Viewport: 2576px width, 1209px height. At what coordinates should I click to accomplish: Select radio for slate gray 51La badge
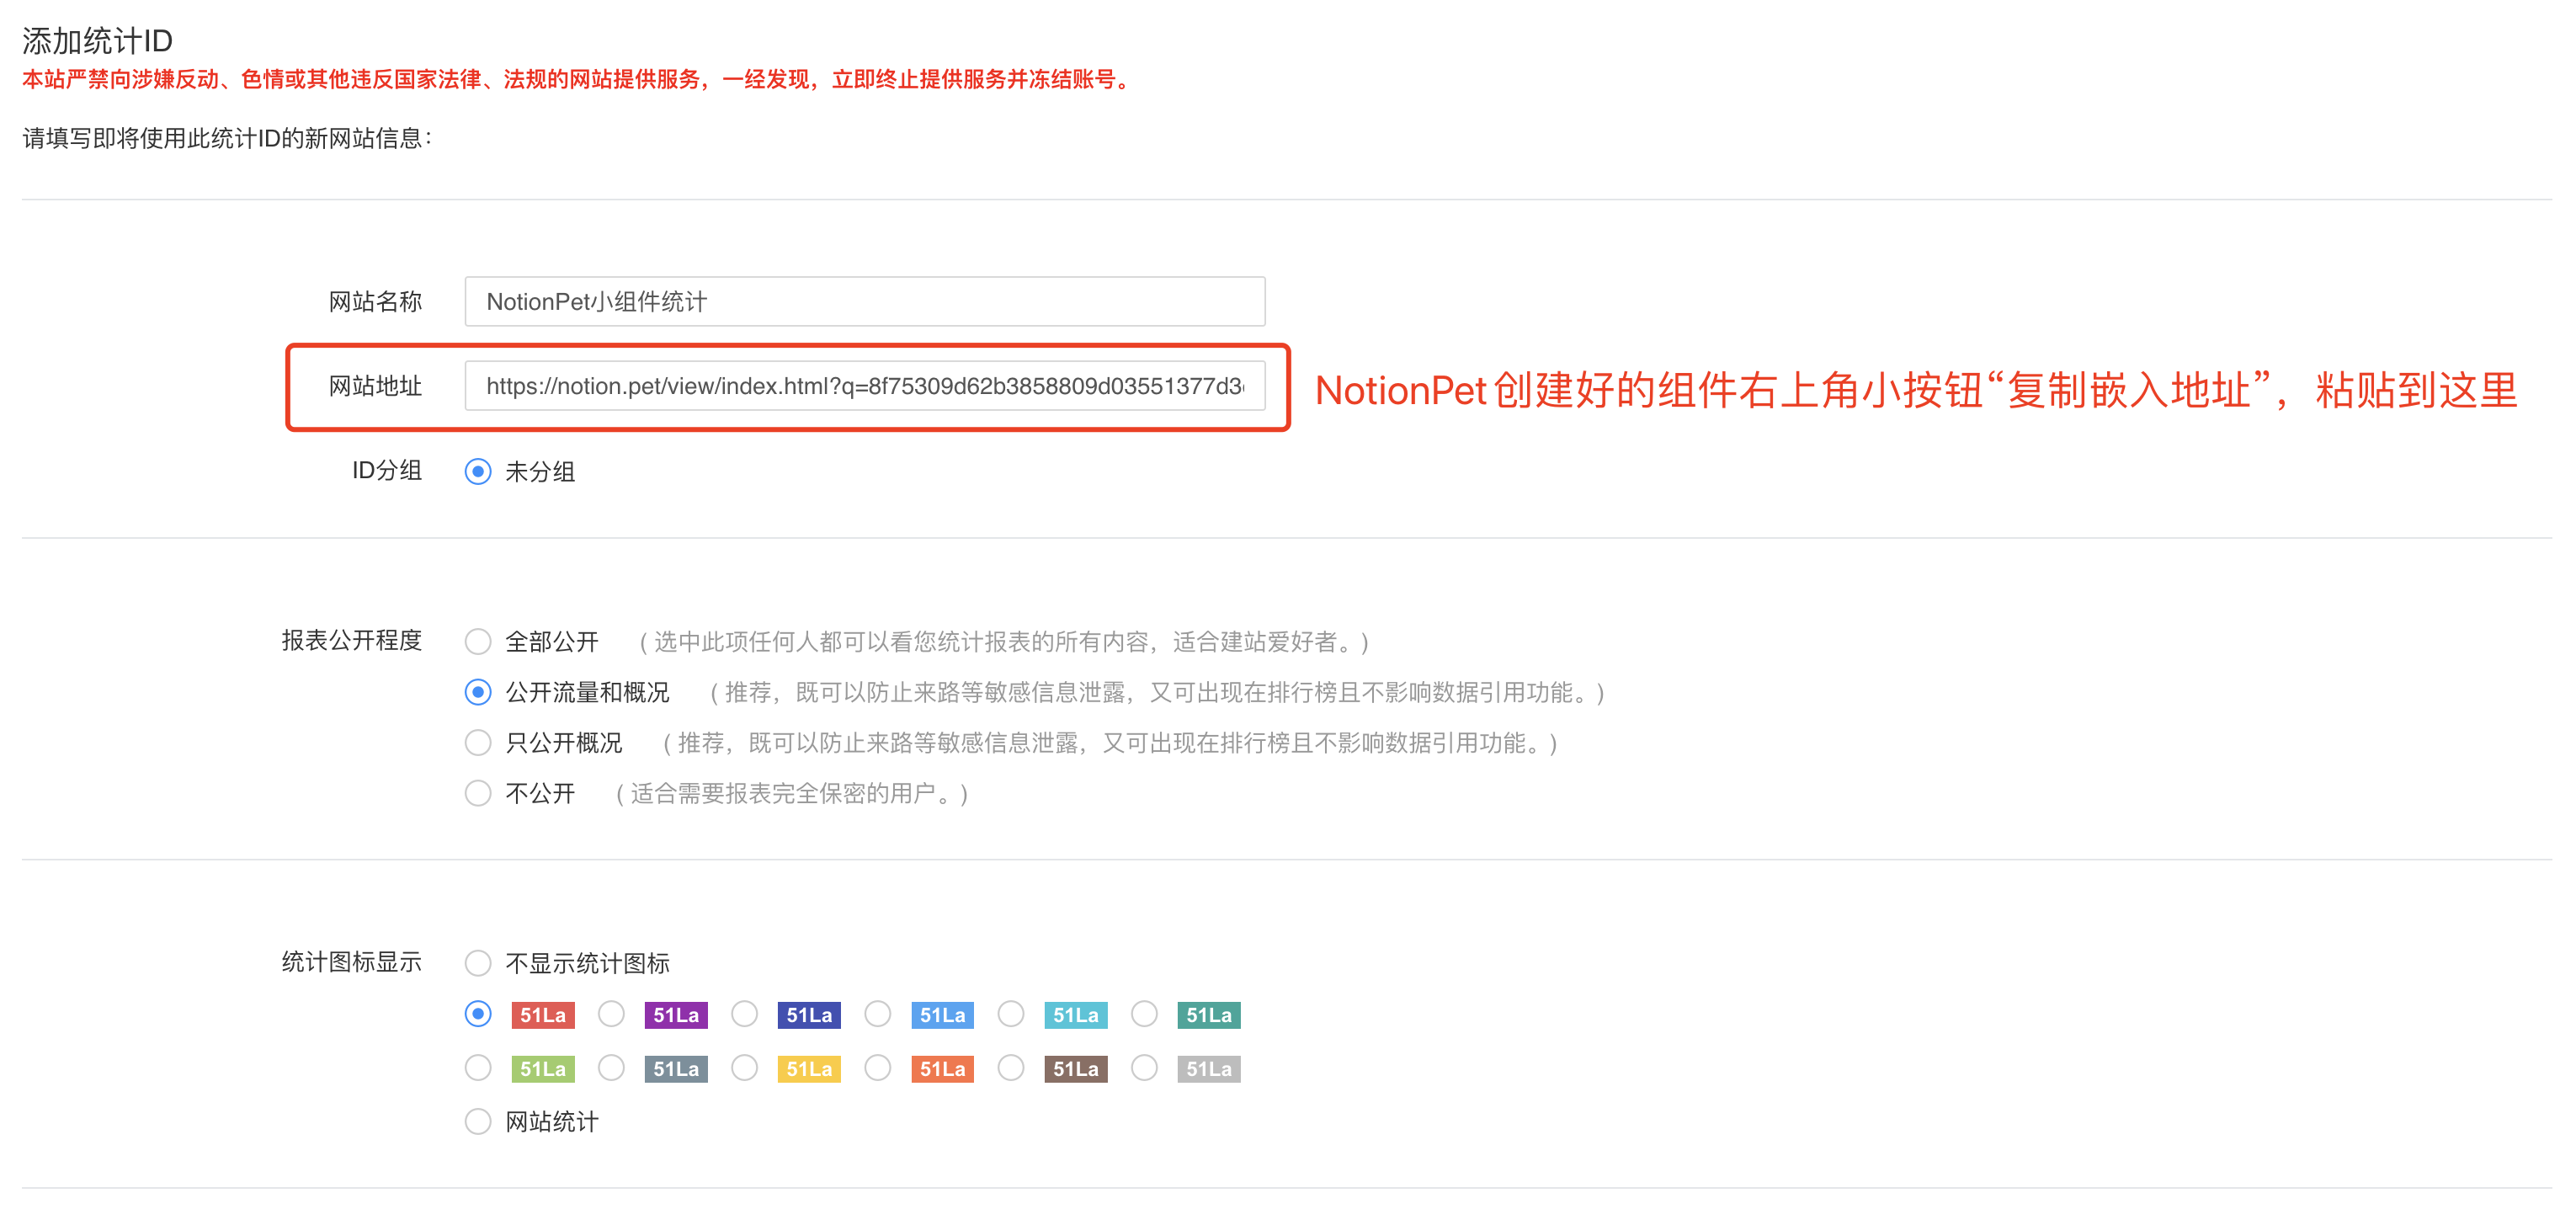click(x=611, y=1068)
